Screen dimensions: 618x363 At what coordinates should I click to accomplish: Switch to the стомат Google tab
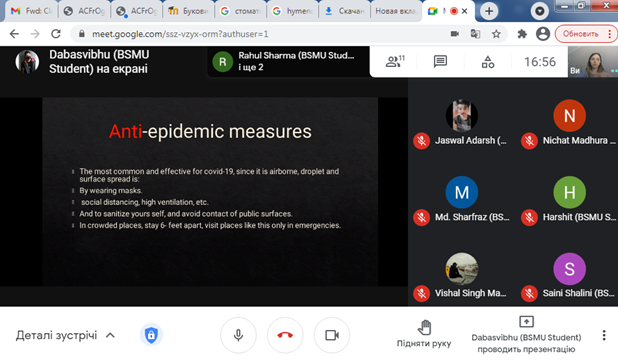point(241,11)
